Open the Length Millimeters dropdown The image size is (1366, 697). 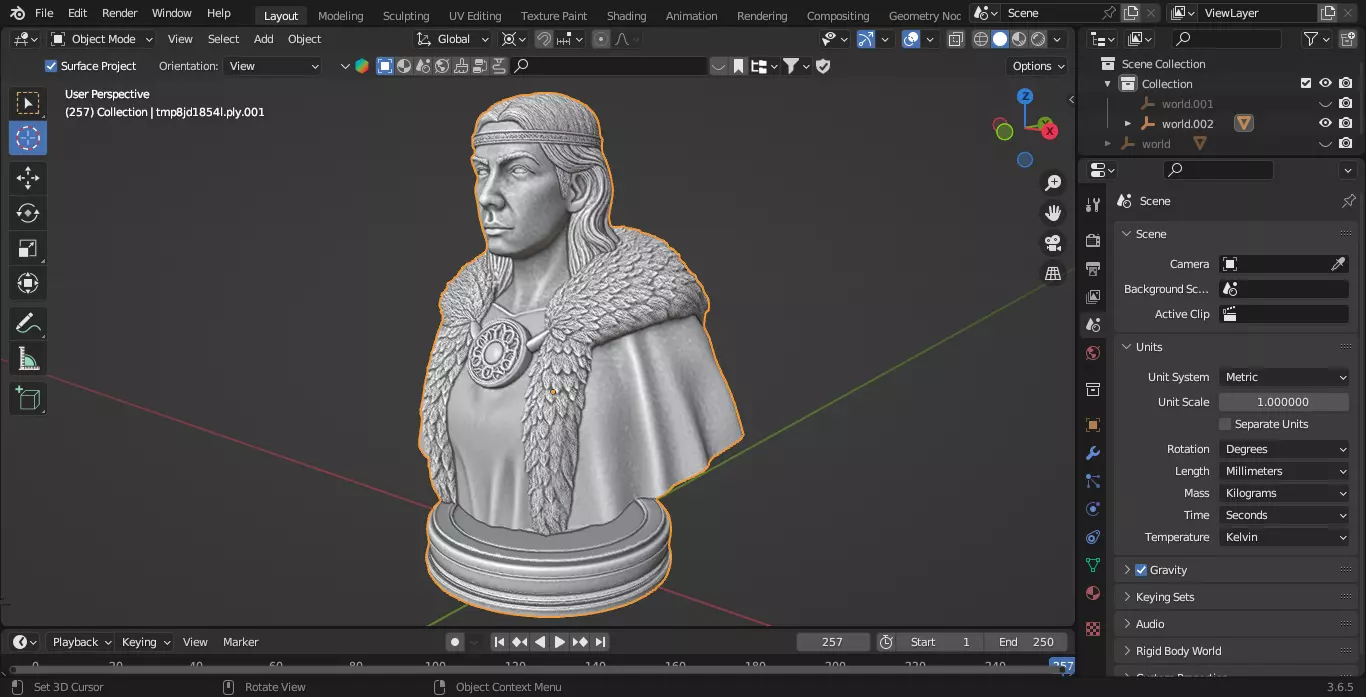click(x=1284, y=471)
